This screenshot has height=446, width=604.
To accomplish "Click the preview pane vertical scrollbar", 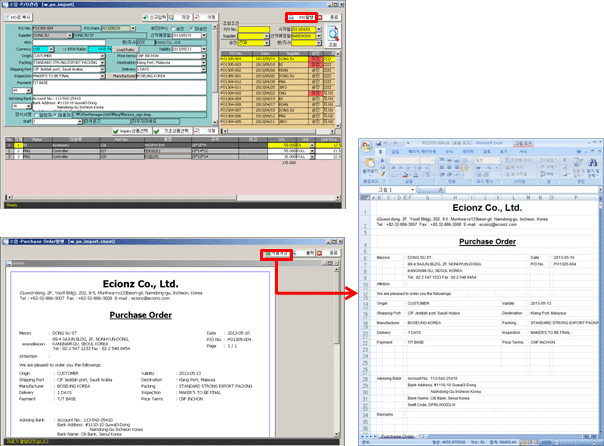I will (336, 350).
